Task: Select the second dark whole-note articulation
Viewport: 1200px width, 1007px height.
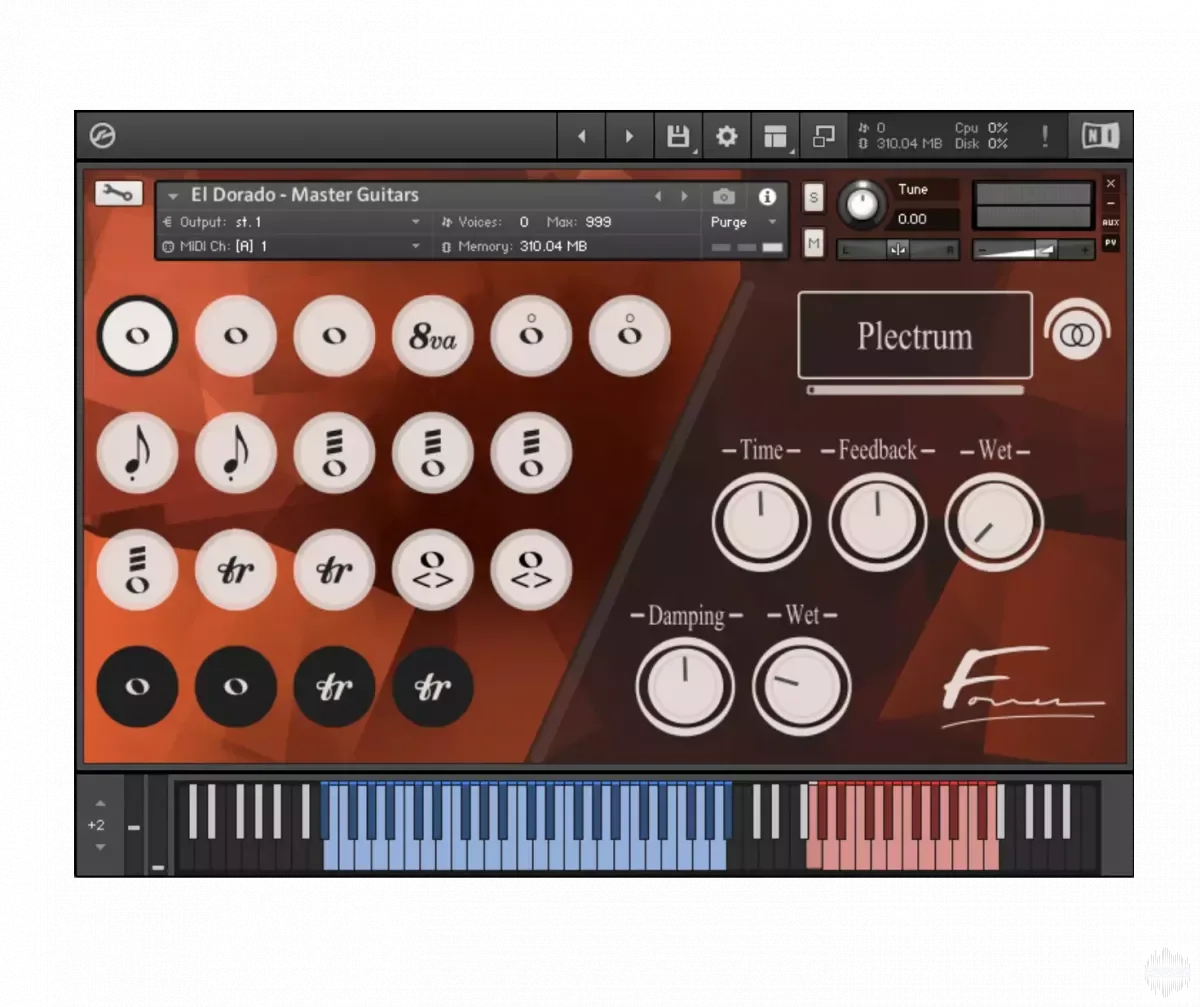Action: point(235,687)
